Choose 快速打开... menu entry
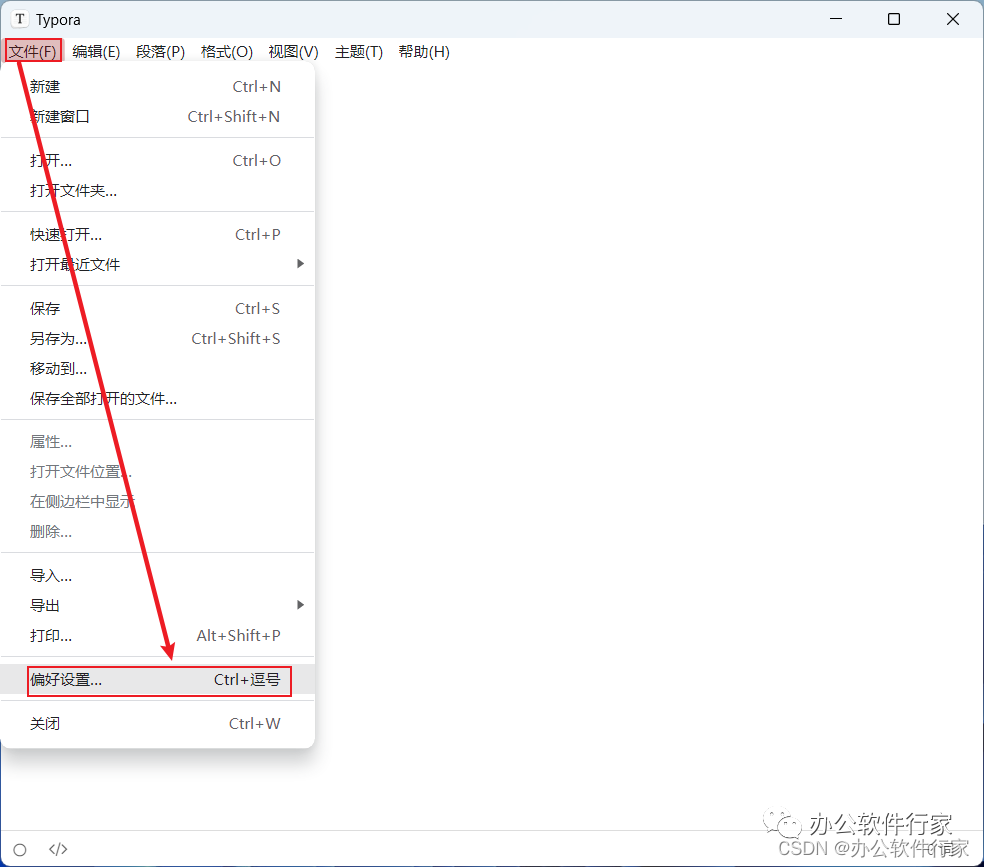Image resolution: width=984 pixels, height=867 pixels. (x=157, y=235)
